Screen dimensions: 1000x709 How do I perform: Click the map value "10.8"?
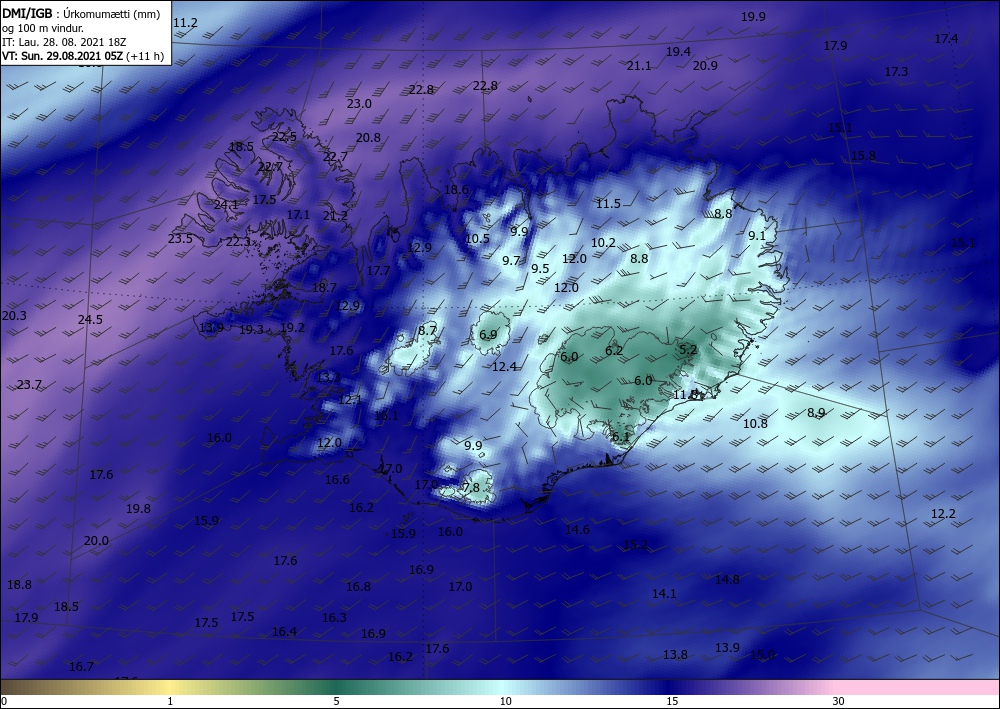755,423
